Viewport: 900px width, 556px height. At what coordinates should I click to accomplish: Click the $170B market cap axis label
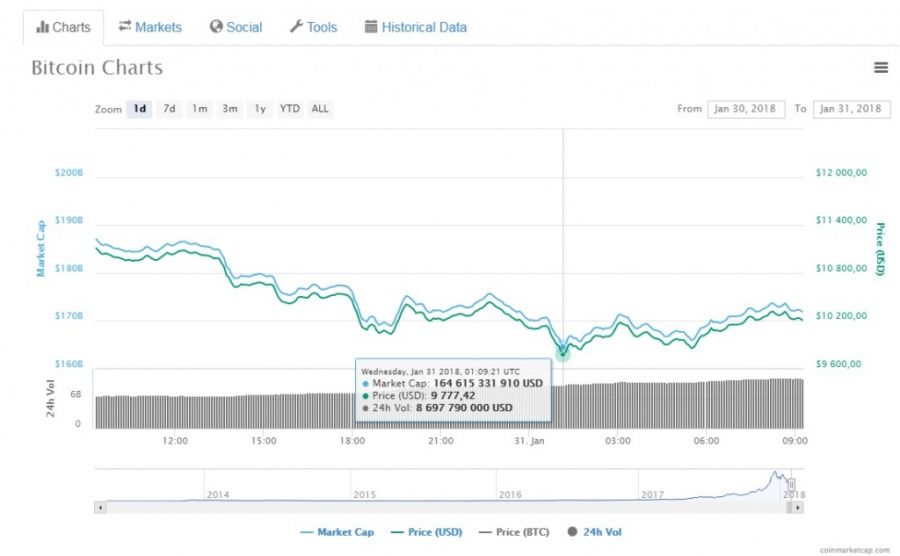point(69,316)
